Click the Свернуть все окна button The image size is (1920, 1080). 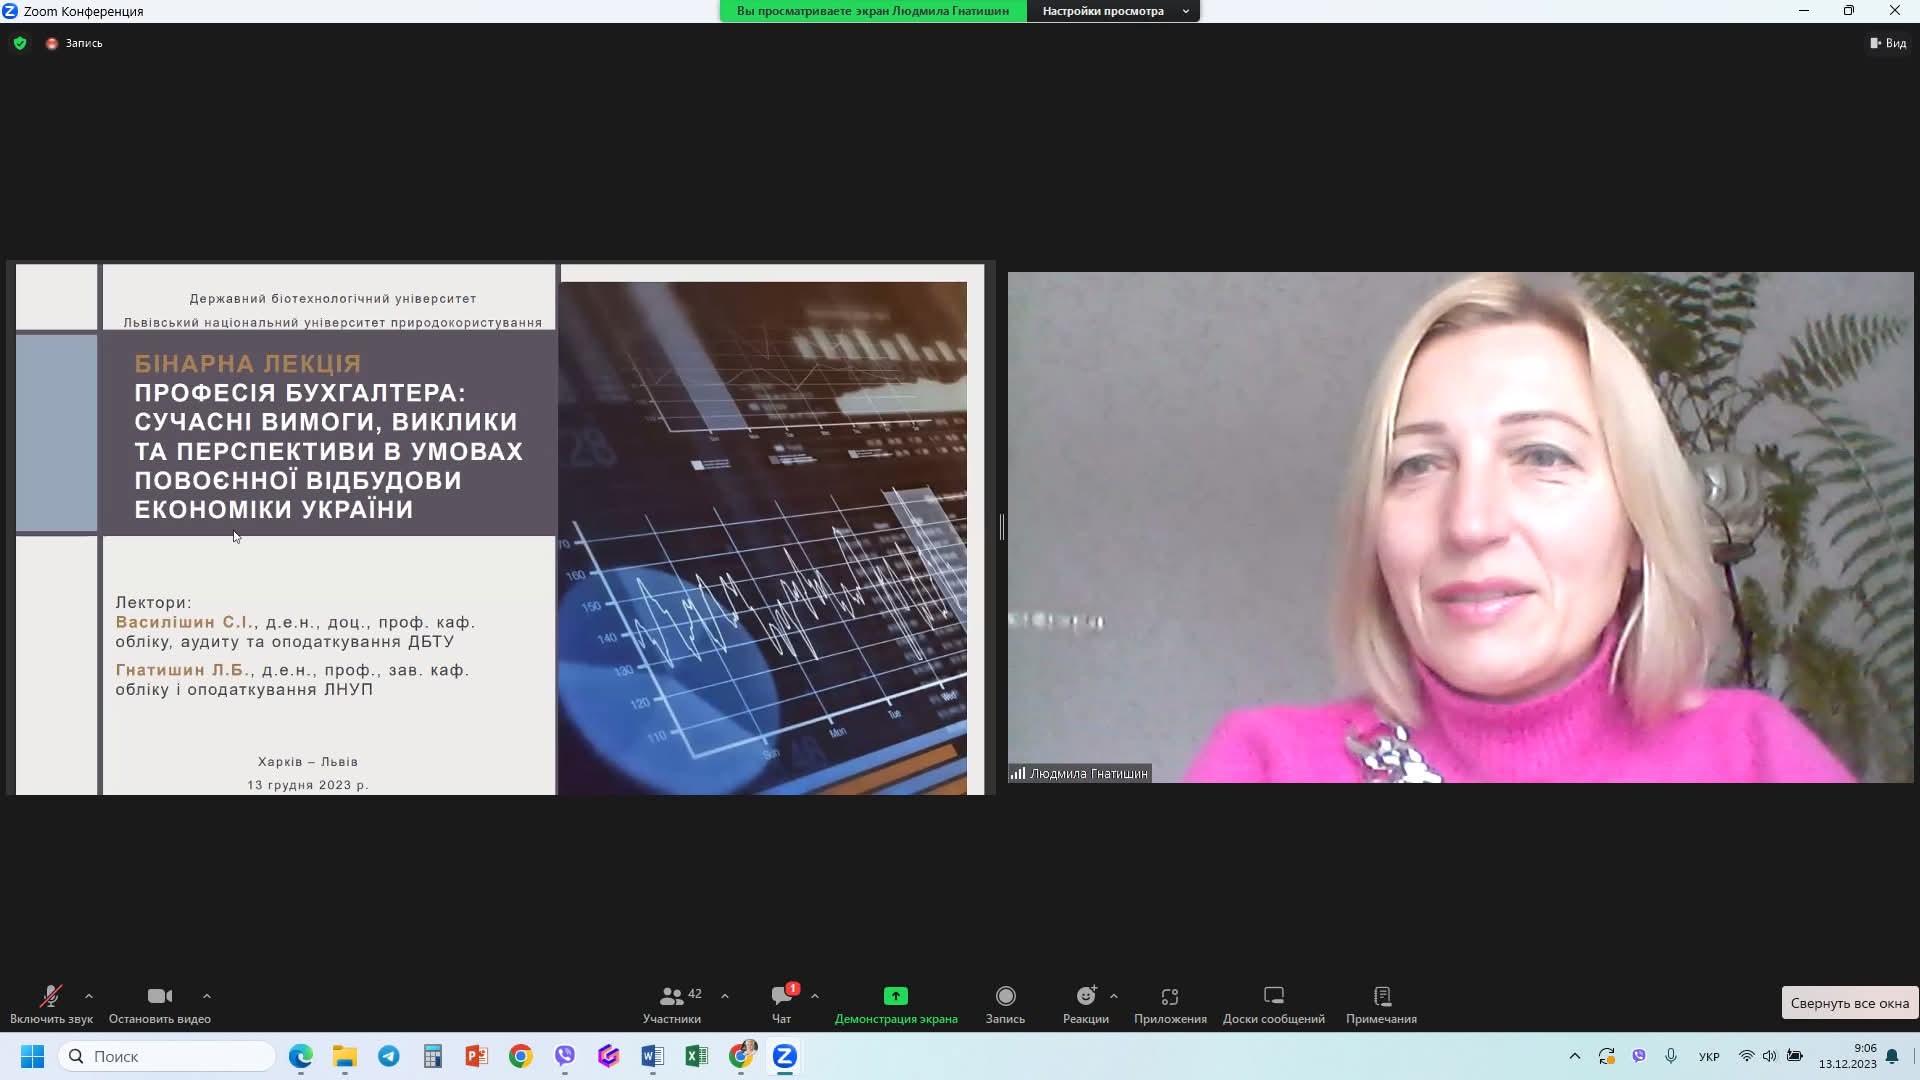coord(1849,1003)
